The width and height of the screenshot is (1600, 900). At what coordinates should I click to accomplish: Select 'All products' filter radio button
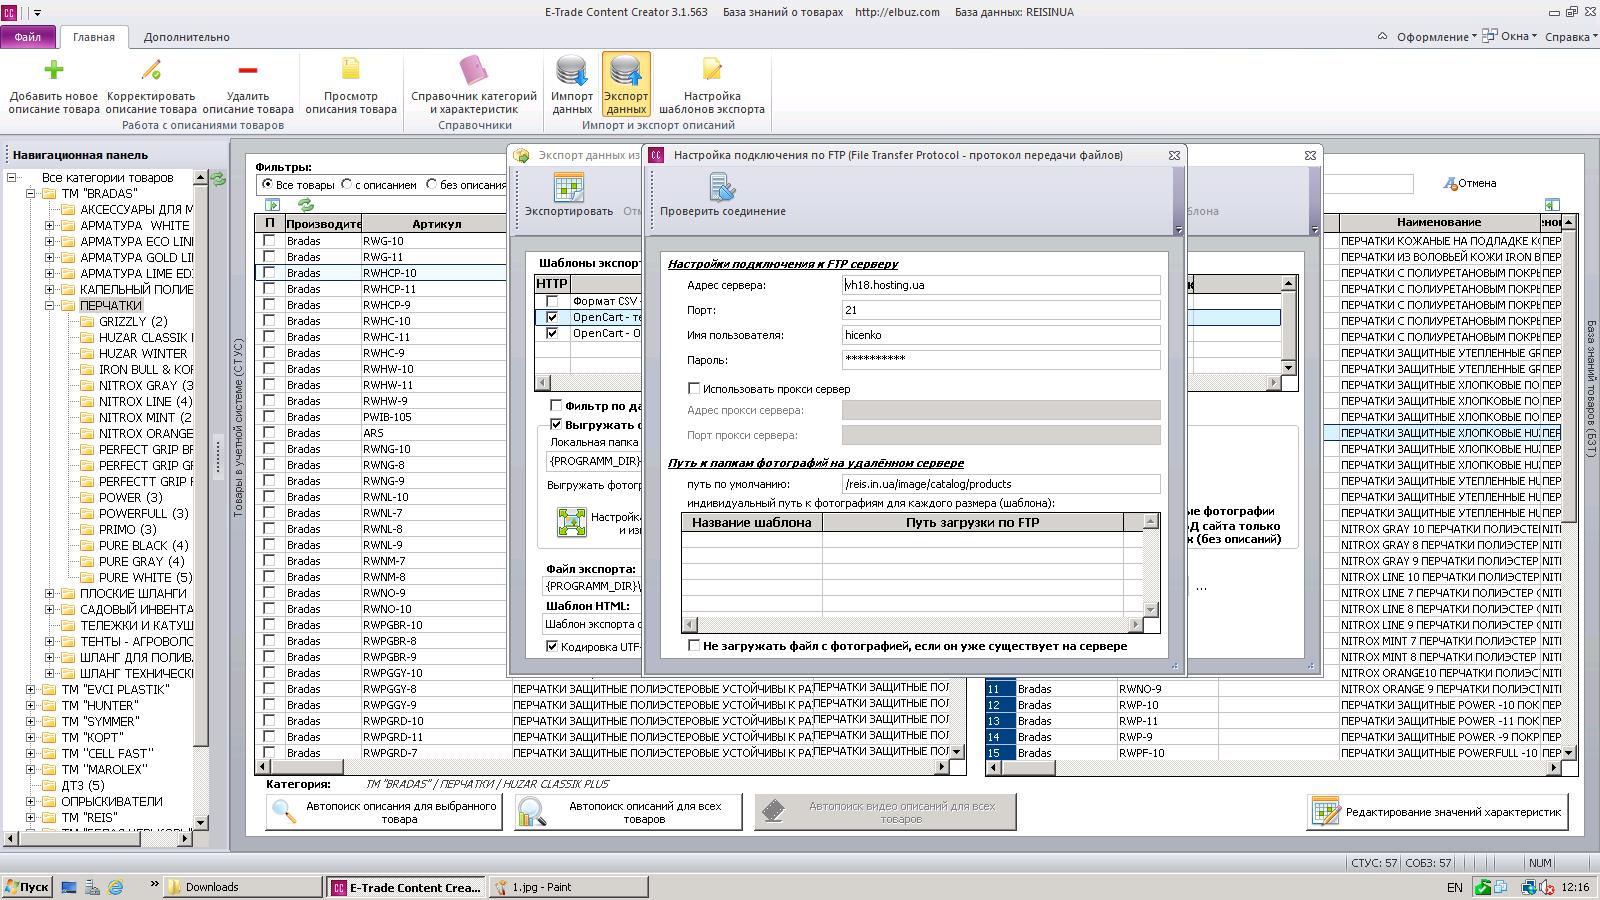tap(267, 185)
